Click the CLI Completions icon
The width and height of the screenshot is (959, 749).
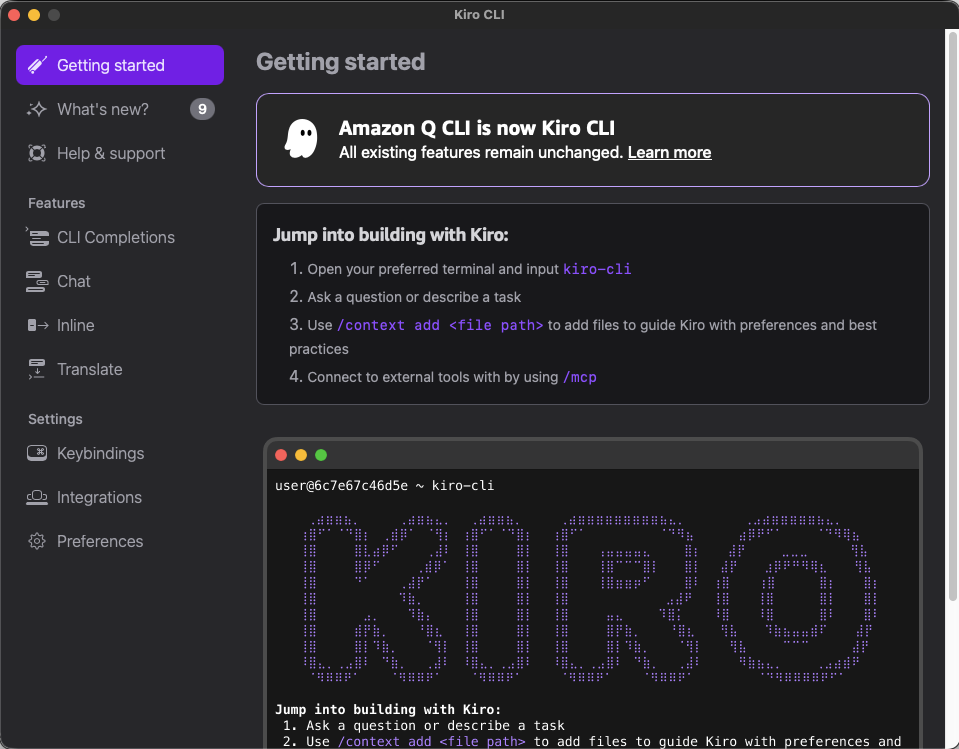[37, 237]
